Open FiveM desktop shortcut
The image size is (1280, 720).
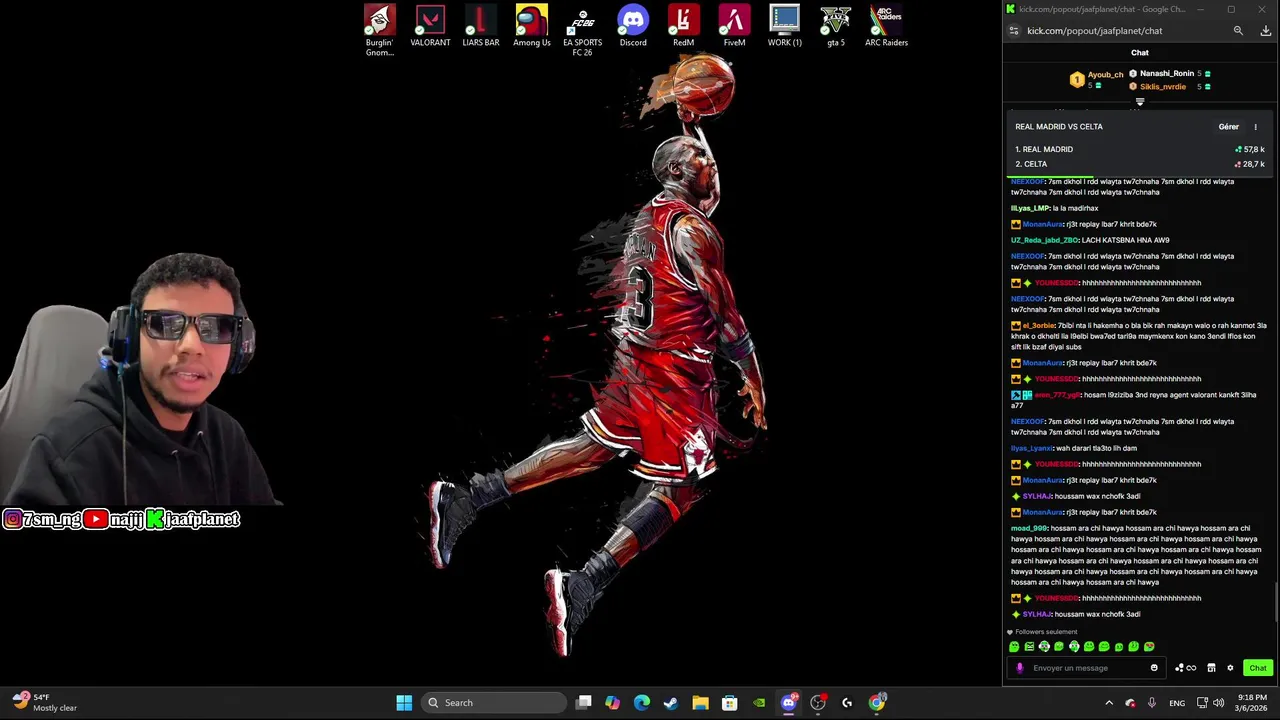pyautogui.click(x=734, y=26)
